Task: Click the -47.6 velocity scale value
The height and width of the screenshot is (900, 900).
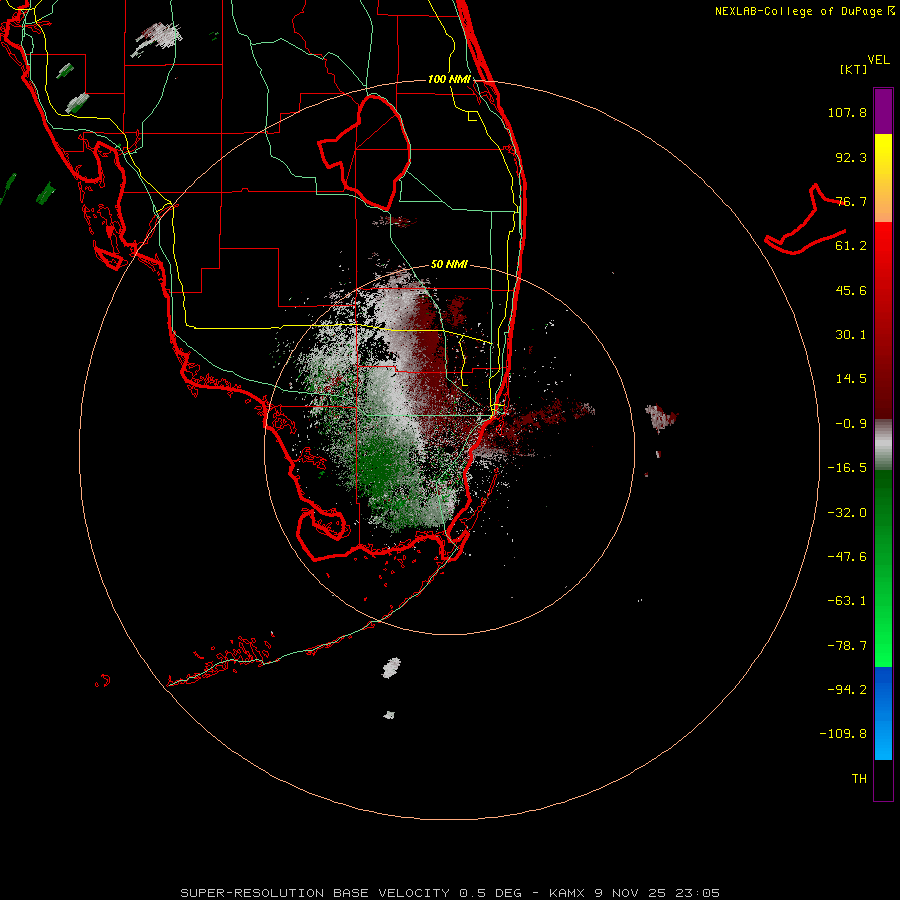Action: pos(847,557)
